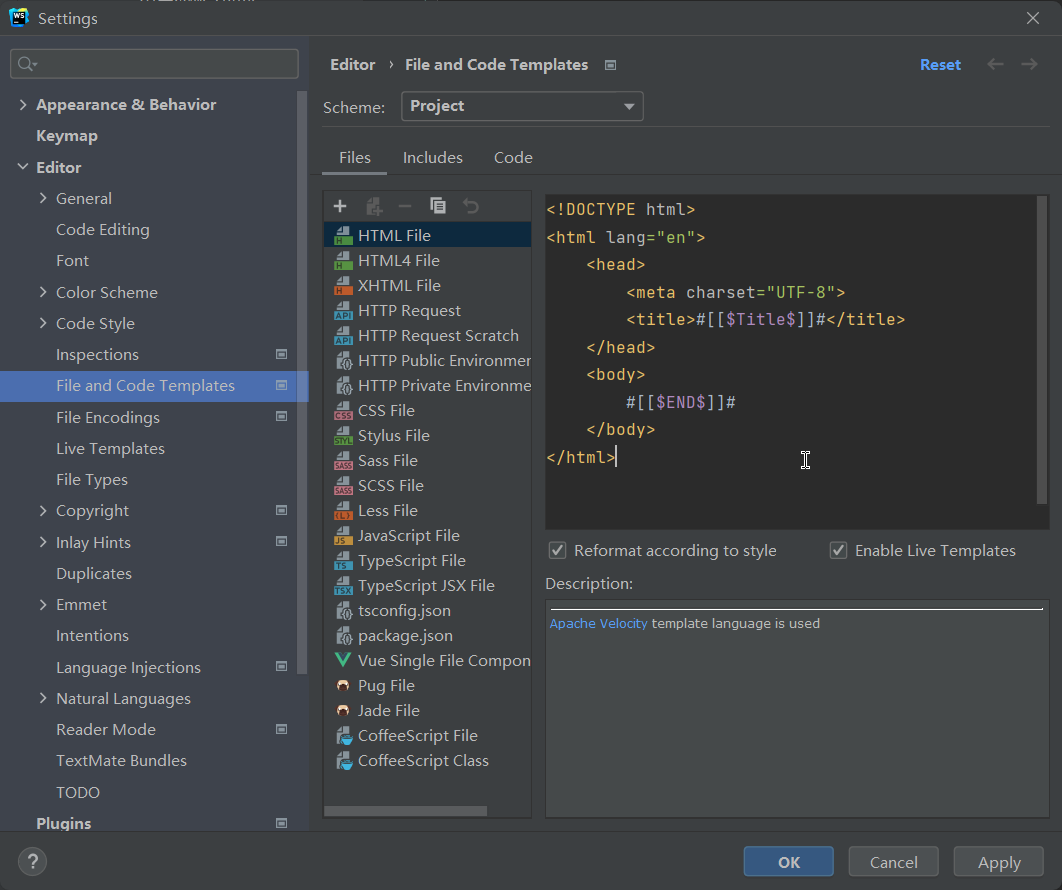
Task: Click the Reset link
Action: click(x=940, y=63)
